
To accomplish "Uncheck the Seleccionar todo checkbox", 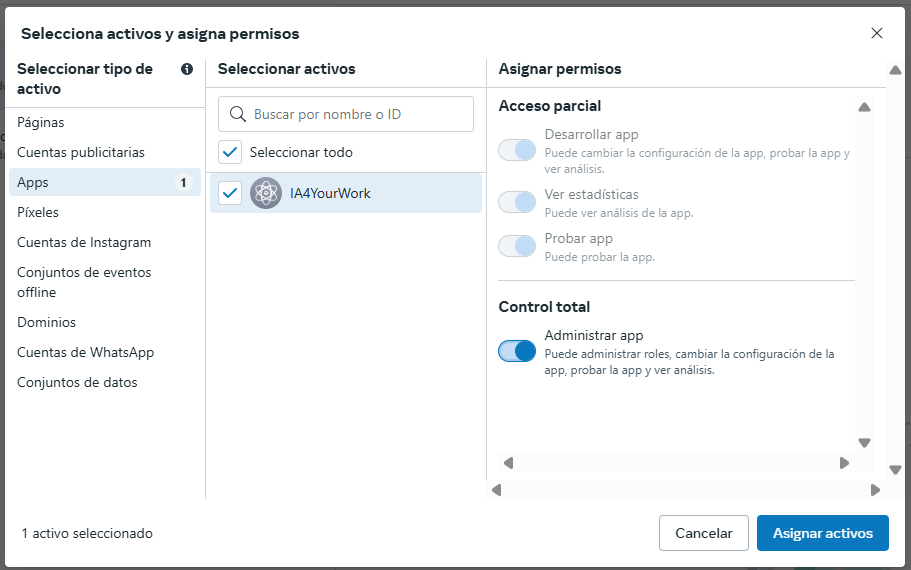I will 230,152.
